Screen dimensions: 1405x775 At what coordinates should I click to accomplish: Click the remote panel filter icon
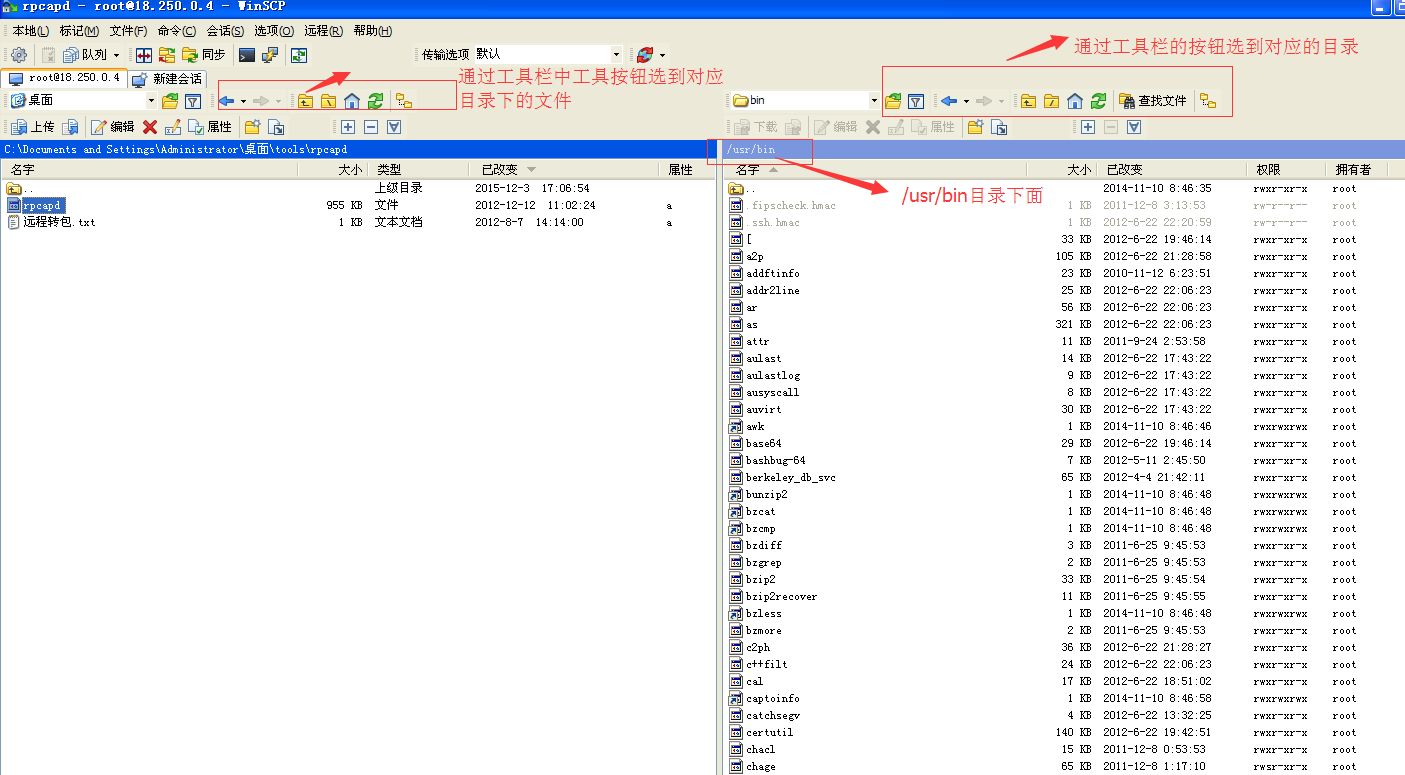point(916,101)
